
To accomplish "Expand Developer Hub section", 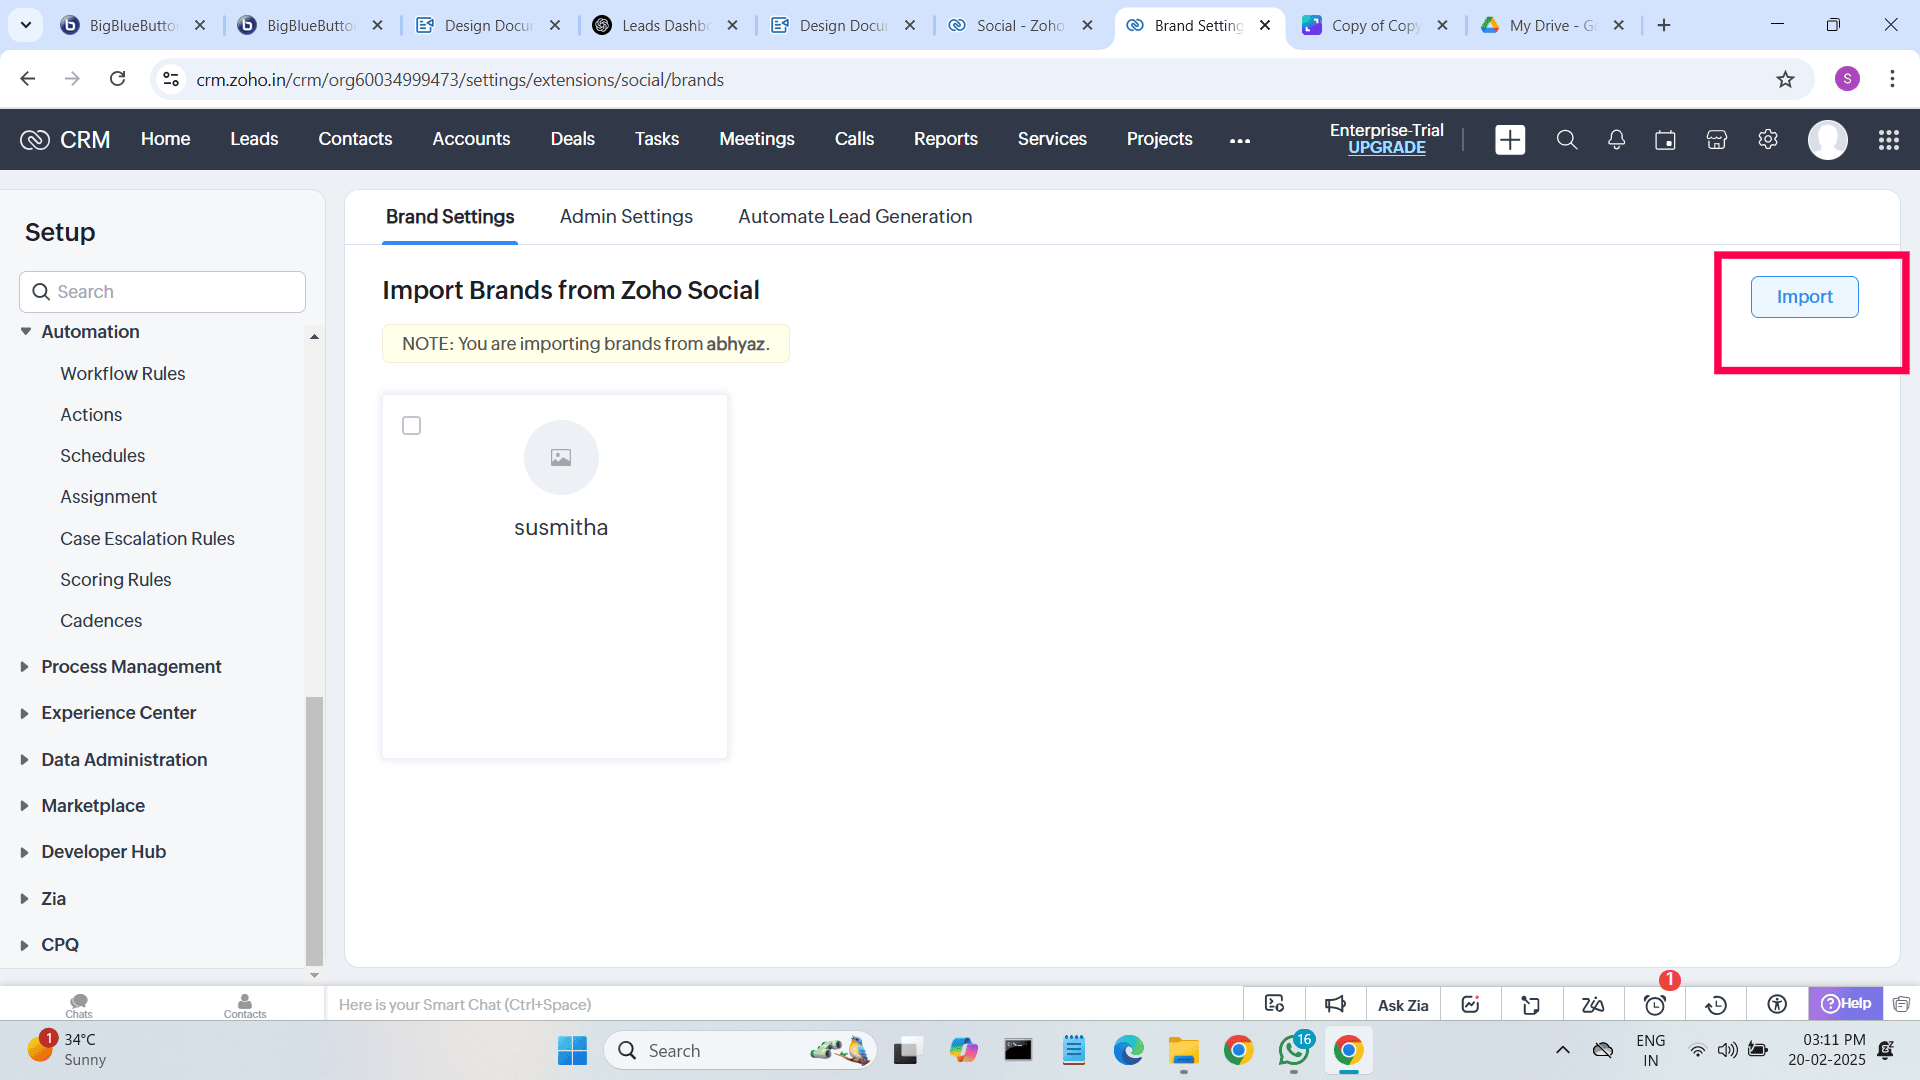I will [x=24, y=852].
